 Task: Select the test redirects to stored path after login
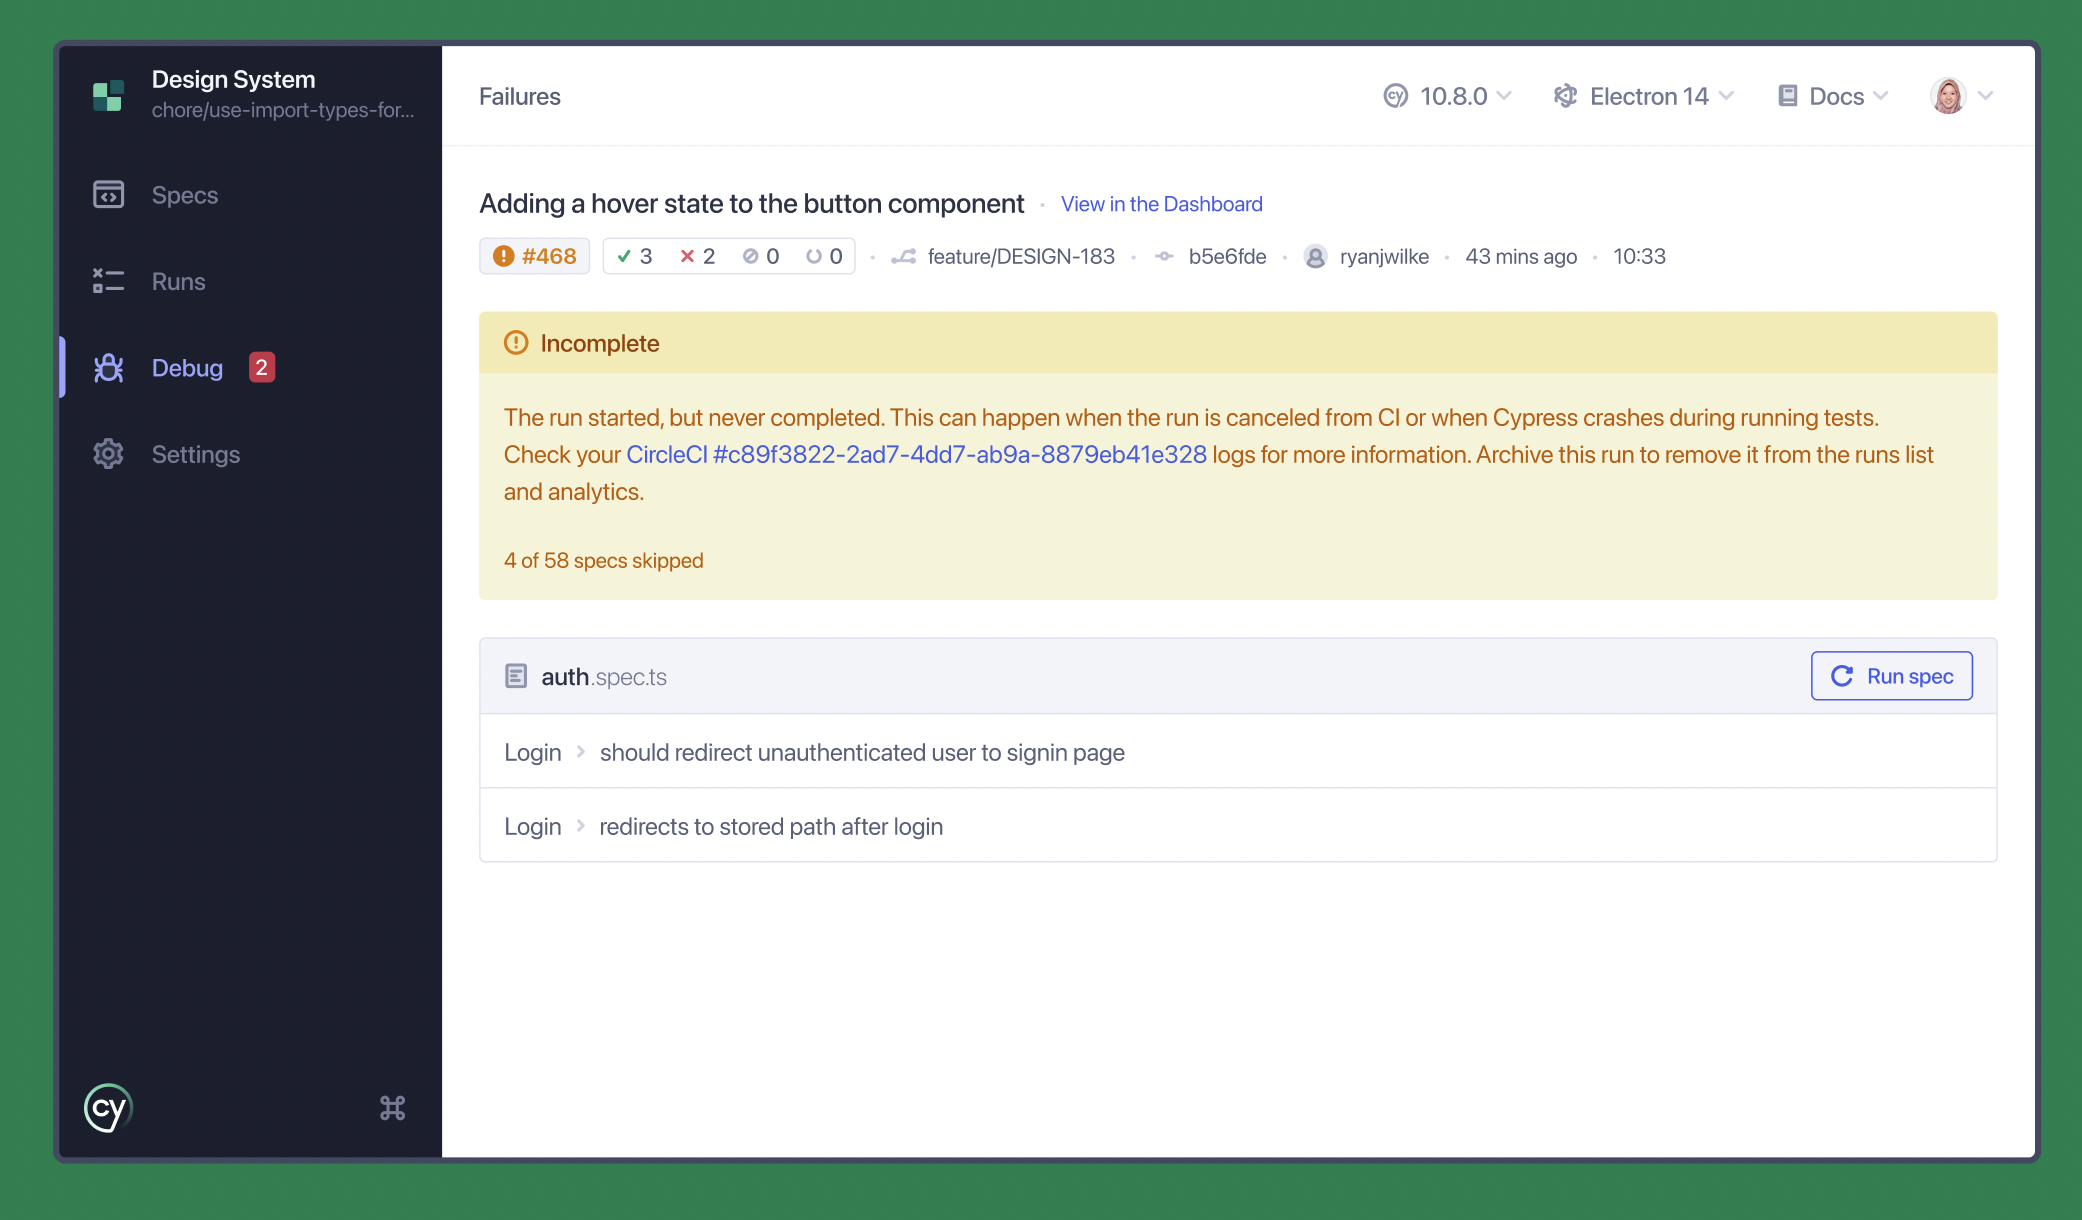pyautogui.click(x=771, y=826)
